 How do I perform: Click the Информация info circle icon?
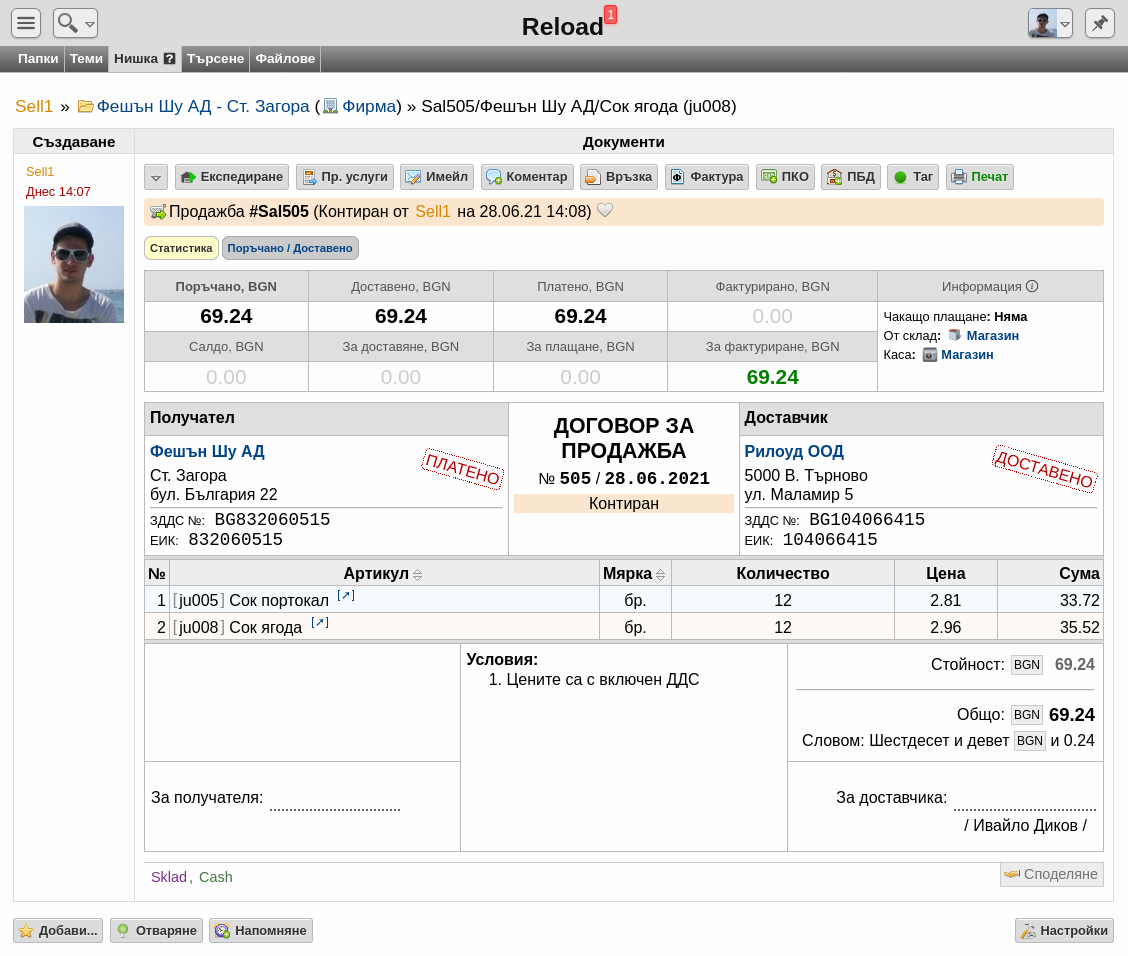point(1032,286)
